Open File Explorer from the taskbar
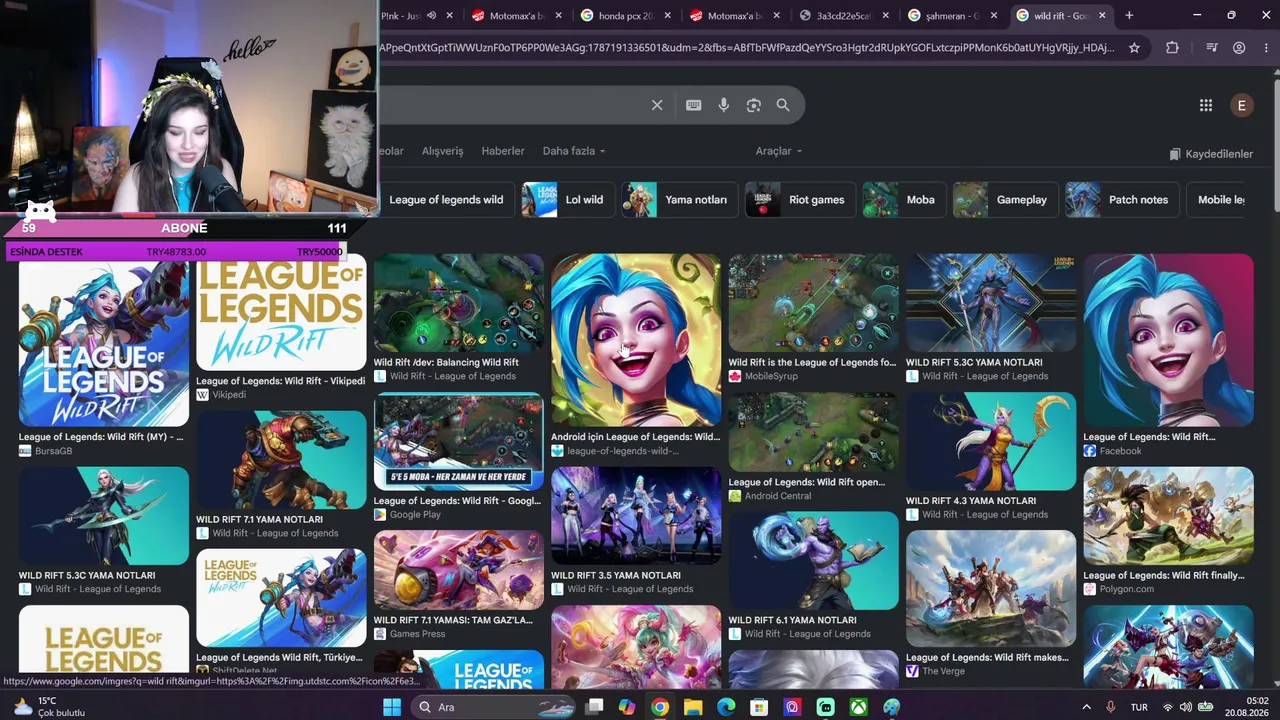This screenshot has height=720, width=1280. [693, 707]
